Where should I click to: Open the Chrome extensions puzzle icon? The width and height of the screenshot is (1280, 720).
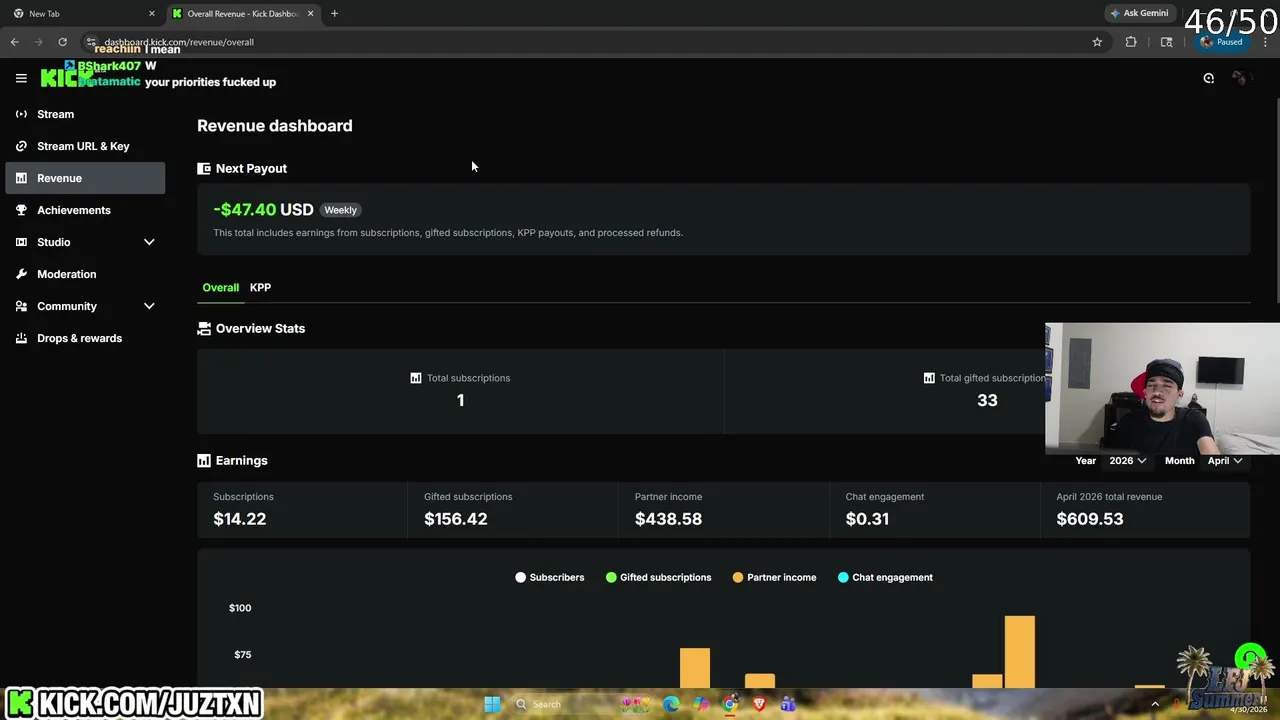[1131, 42]
